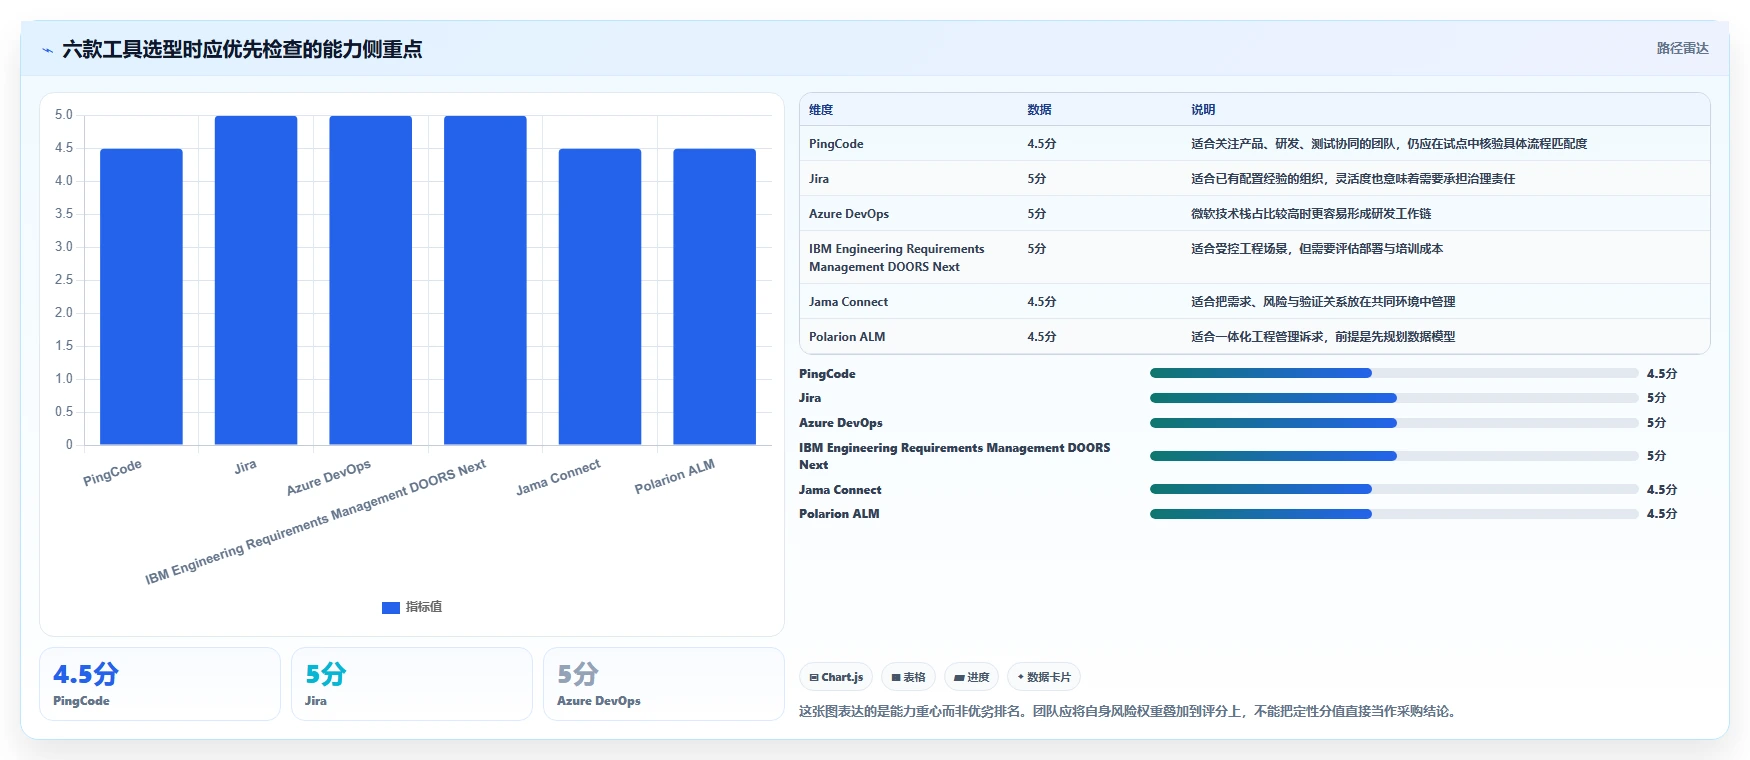The image size is (1750, 760).
Task: Click the long IBM Engineering x-axis label
Action: 315,521
